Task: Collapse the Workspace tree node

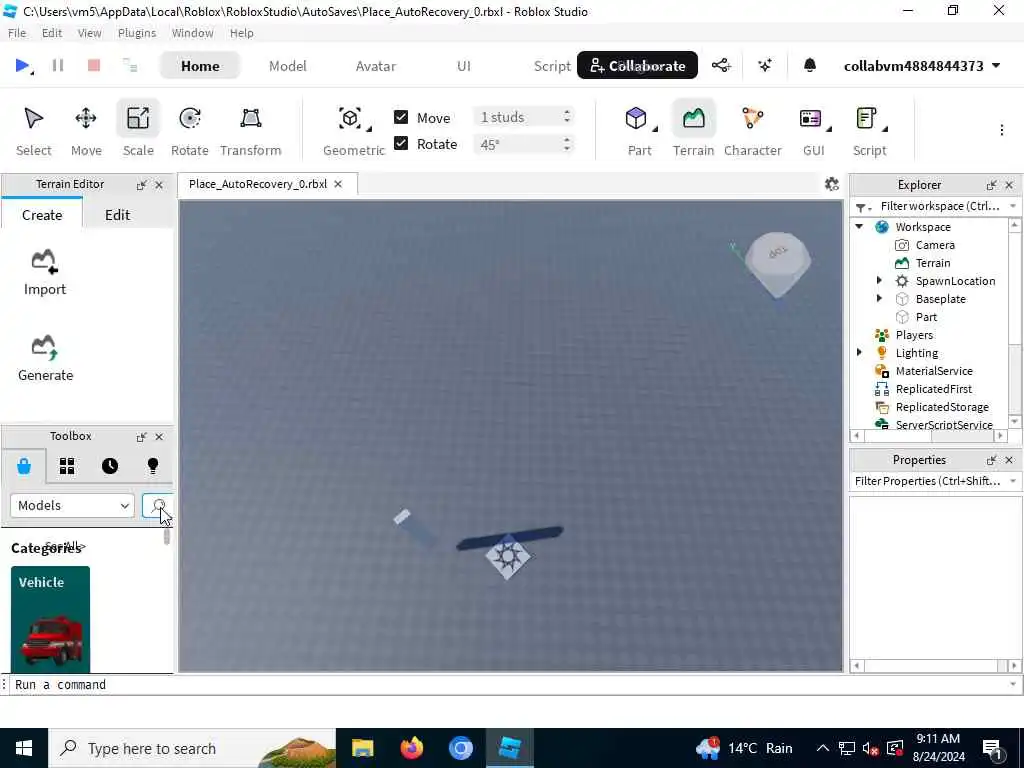Action: 859,227
